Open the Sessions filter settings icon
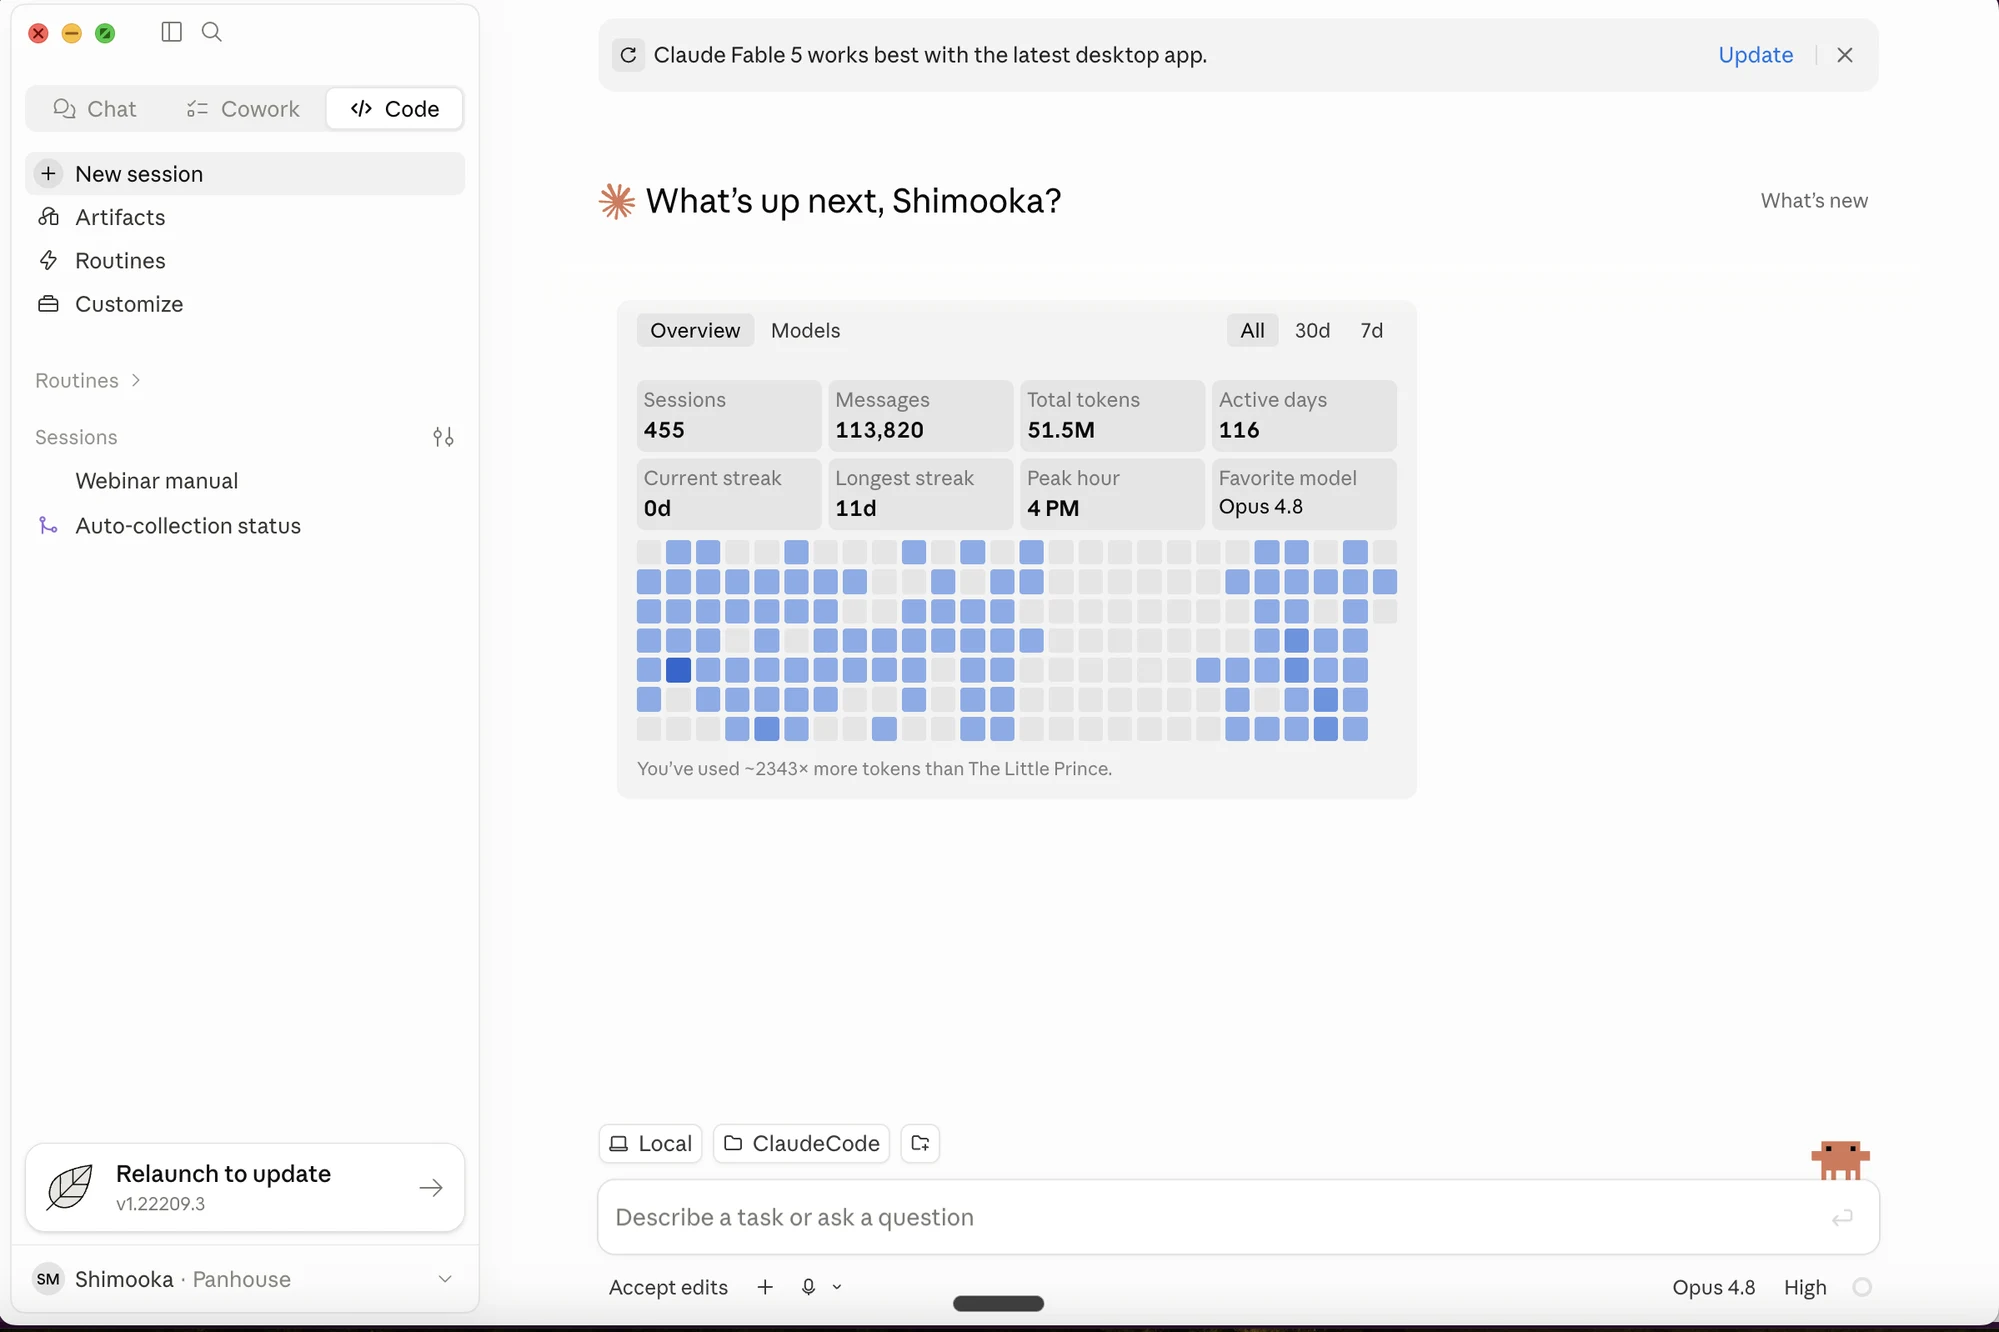This screenshot has width=1999, height=1332. click(x=443, y=437)
